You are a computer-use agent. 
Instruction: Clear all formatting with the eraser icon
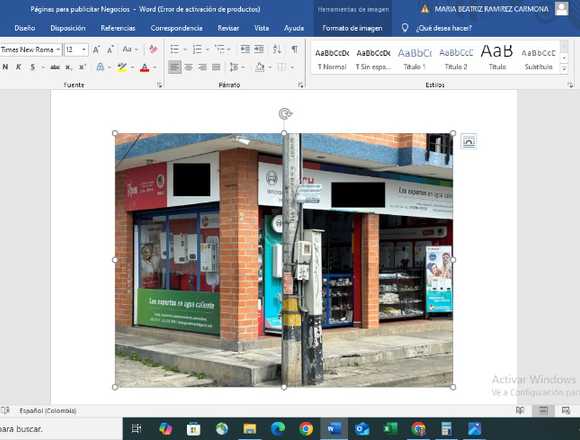pyautogui.click(x=153, y=49)
